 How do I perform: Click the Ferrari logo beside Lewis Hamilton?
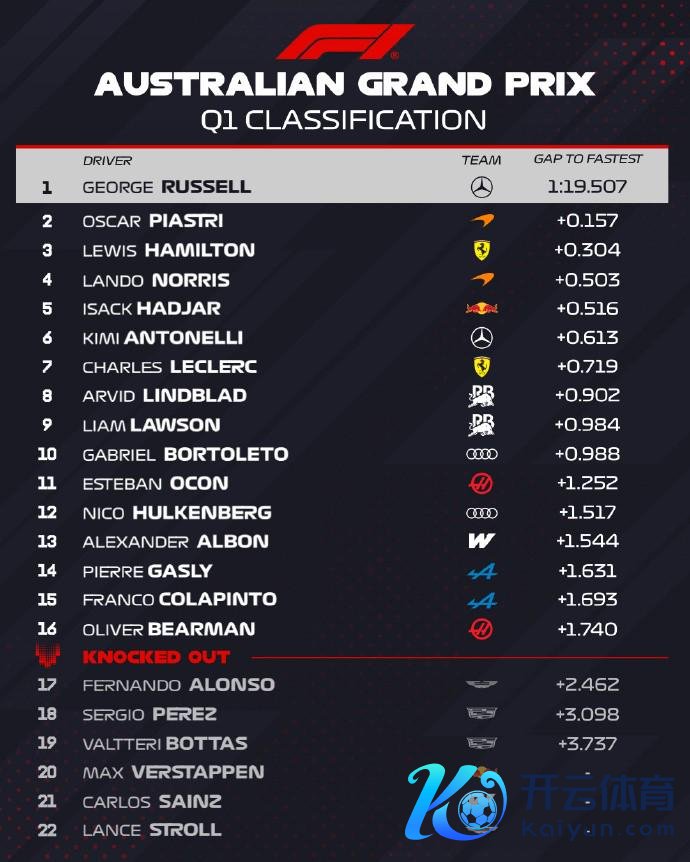(x=481, y=250)
